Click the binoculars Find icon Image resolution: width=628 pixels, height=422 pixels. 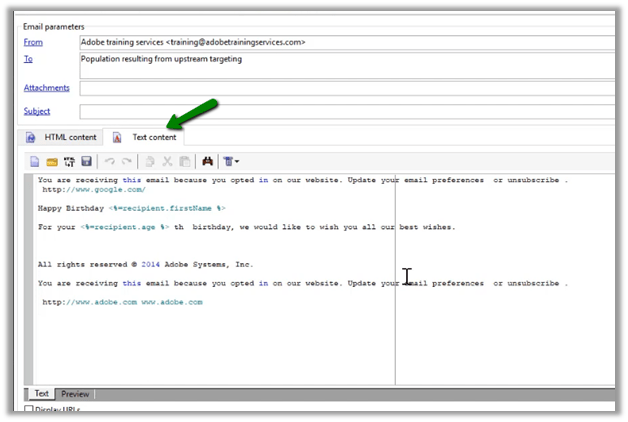tap(209, 162)
